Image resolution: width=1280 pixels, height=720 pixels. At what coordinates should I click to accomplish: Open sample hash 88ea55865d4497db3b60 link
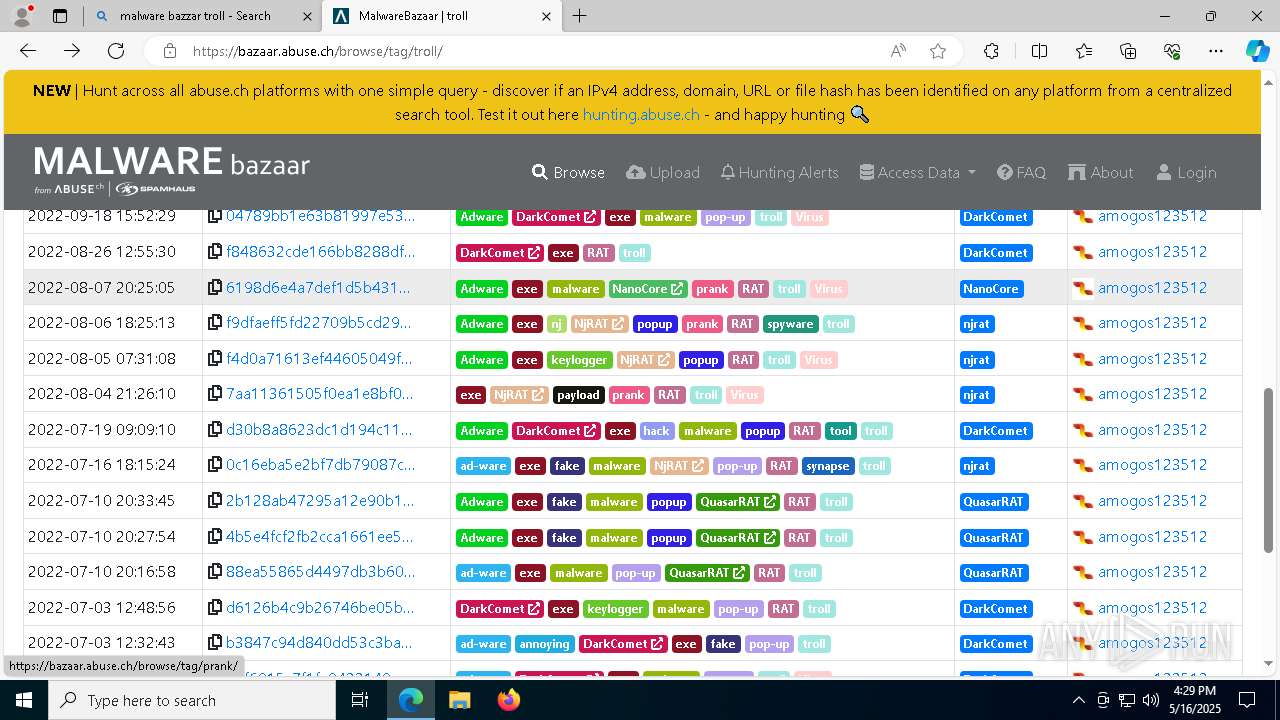tap(320, 572)
